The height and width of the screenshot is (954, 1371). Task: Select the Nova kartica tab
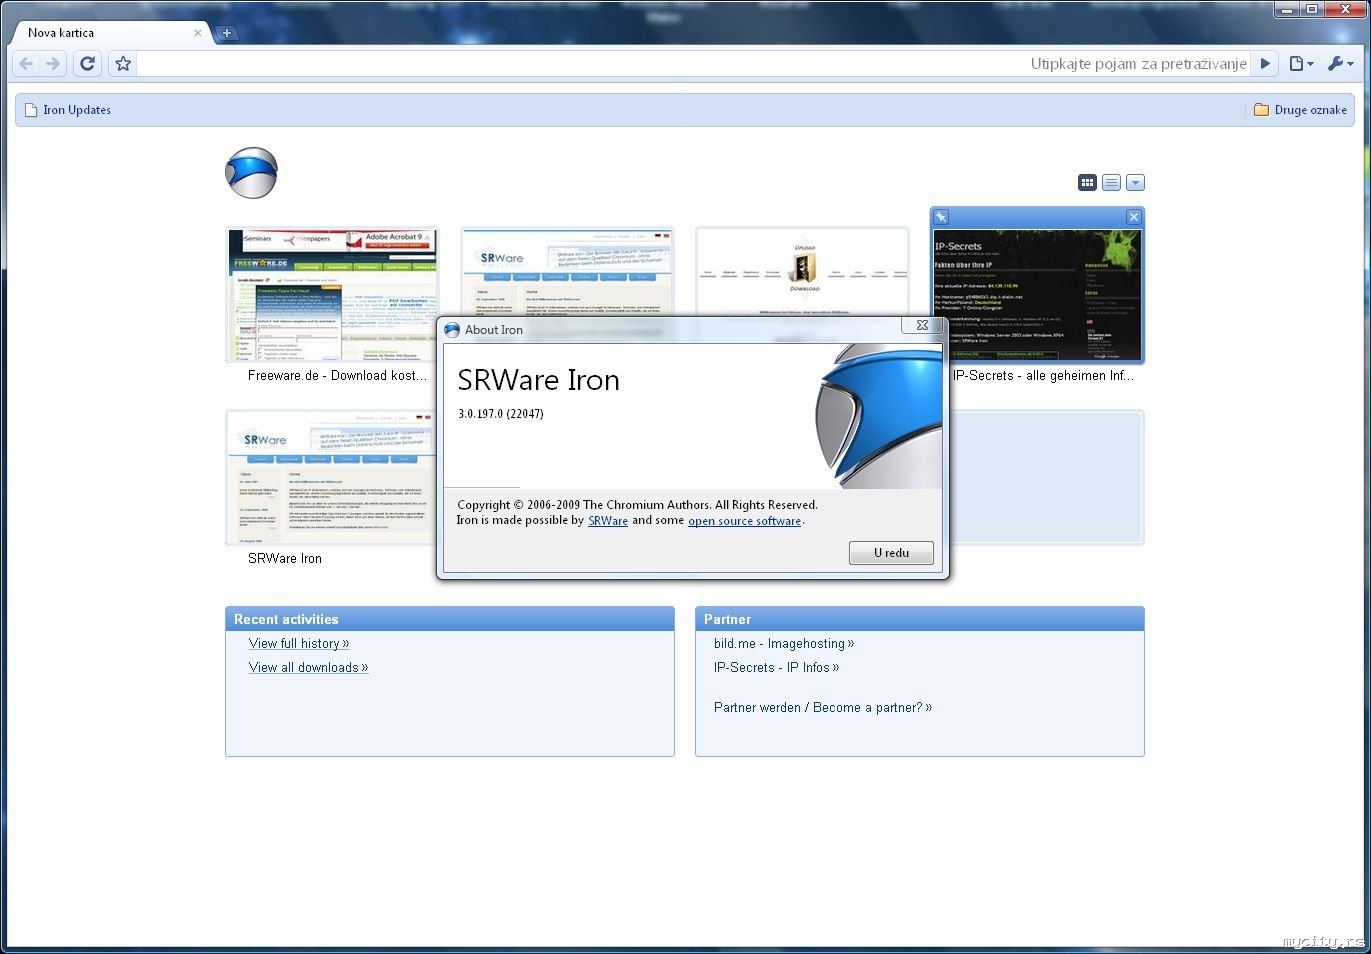(108, 33)
